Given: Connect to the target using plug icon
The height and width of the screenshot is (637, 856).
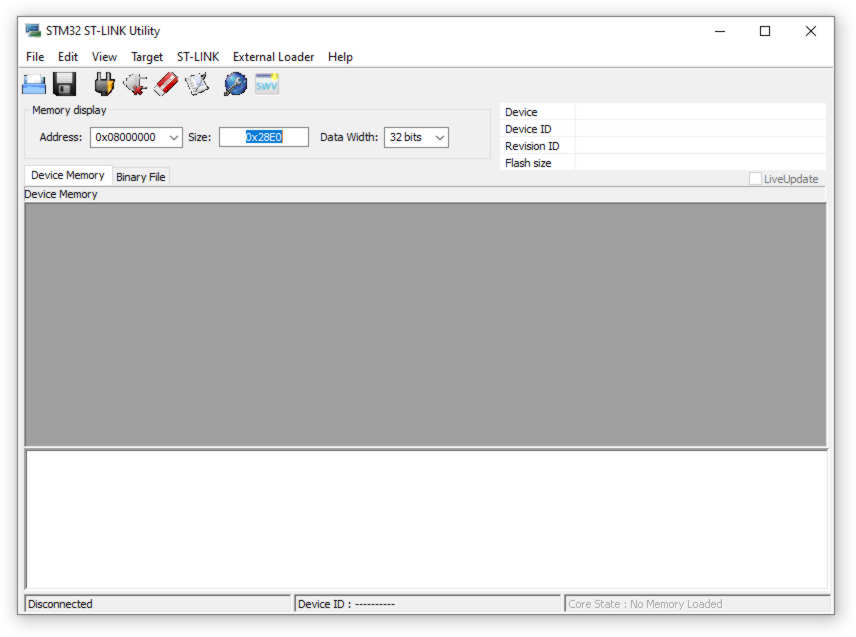Looking at the screenshot, I should 104,85.
